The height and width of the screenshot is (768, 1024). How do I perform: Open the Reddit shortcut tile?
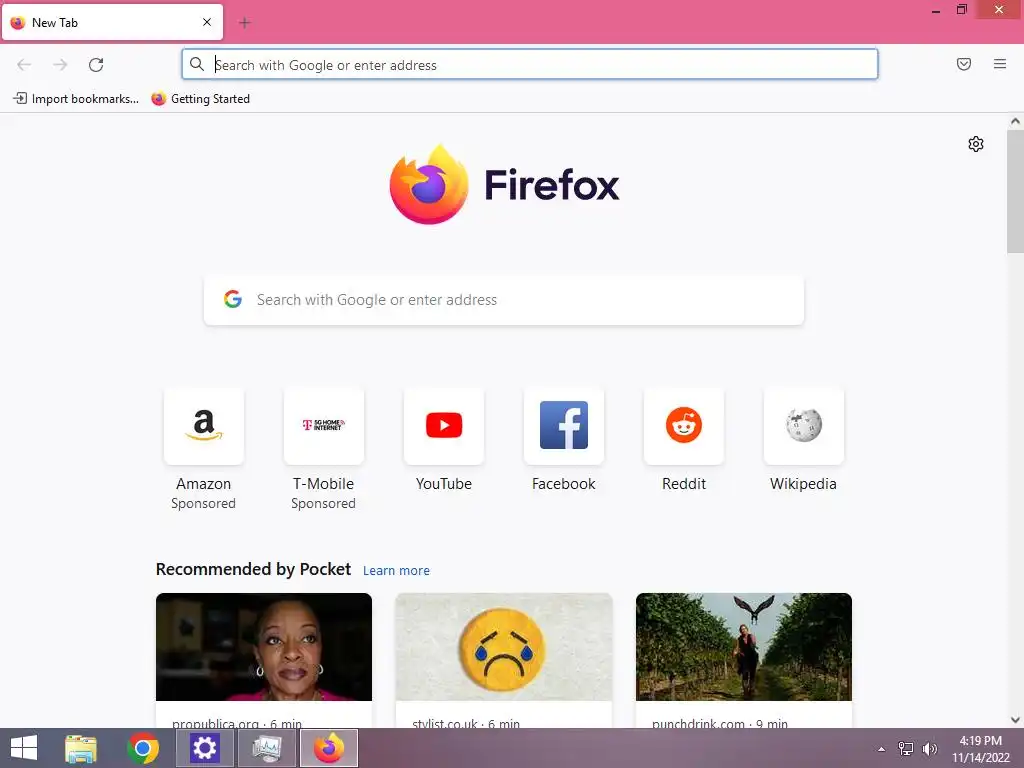click(684, 426)
